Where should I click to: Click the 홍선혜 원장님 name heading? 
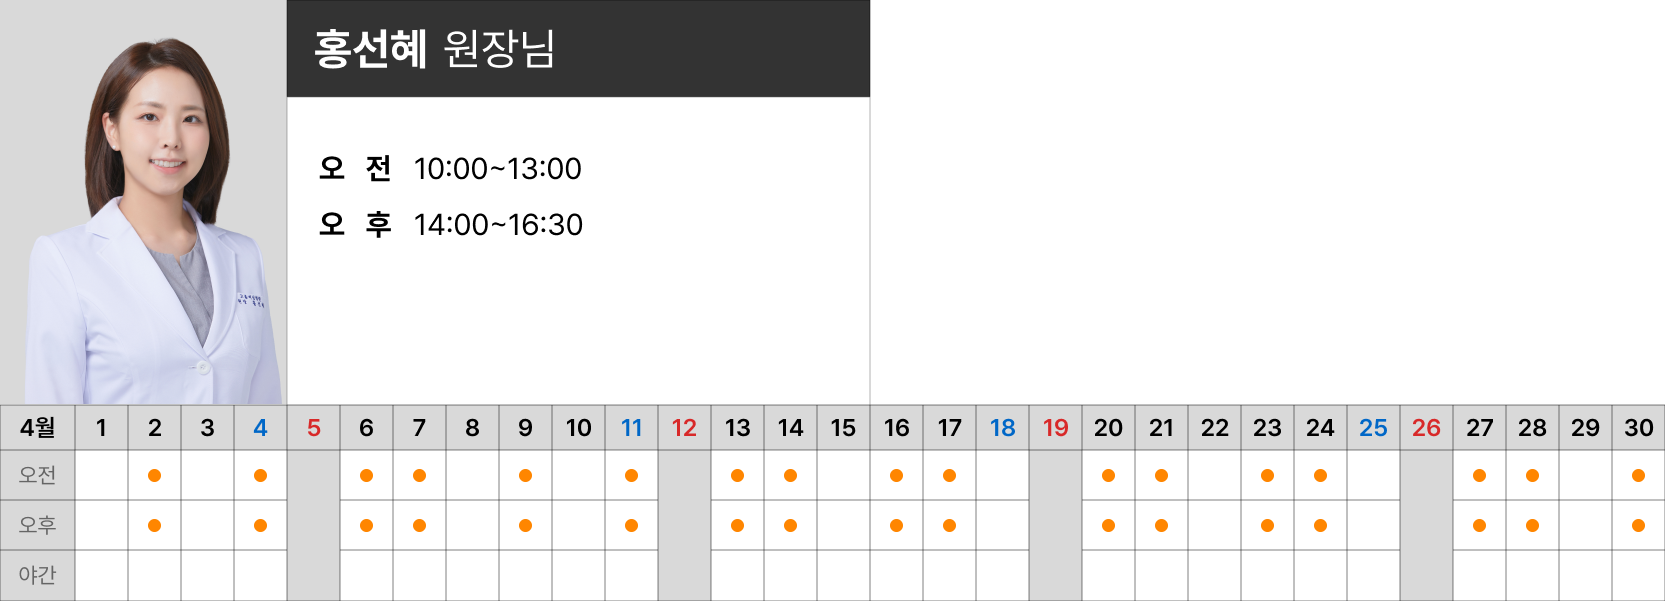(x=435, y=49)
